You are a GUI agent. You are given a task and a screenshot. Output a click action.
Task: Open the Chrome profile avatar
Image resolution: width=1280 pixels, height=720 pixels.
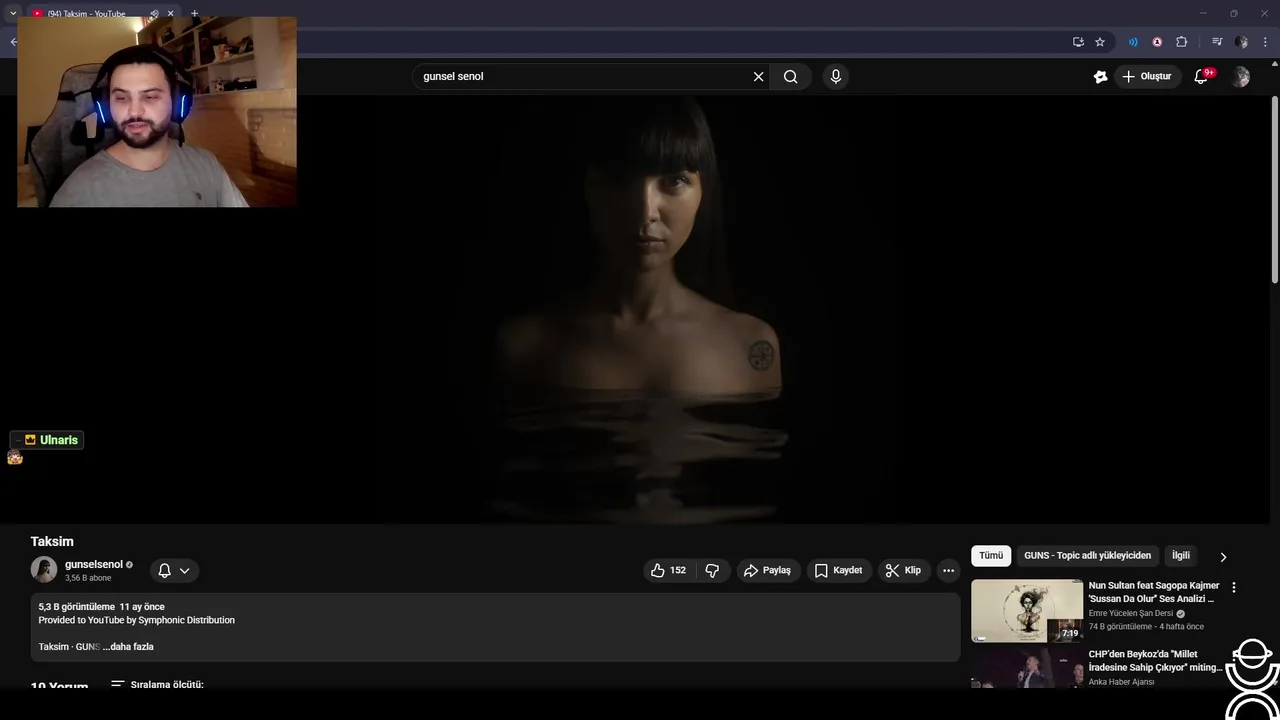[1241, 42]
